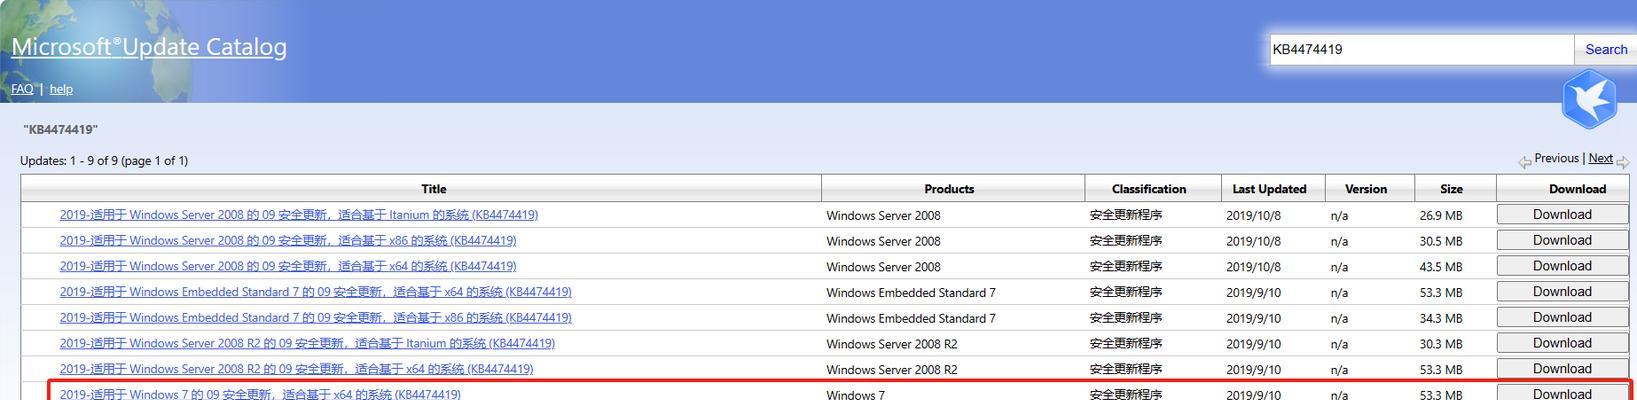Open Windows Server 2008 x64 KB4474419 update
Image resolution: width=1637 pixels, height=400 pixels.
coord(288,267)
